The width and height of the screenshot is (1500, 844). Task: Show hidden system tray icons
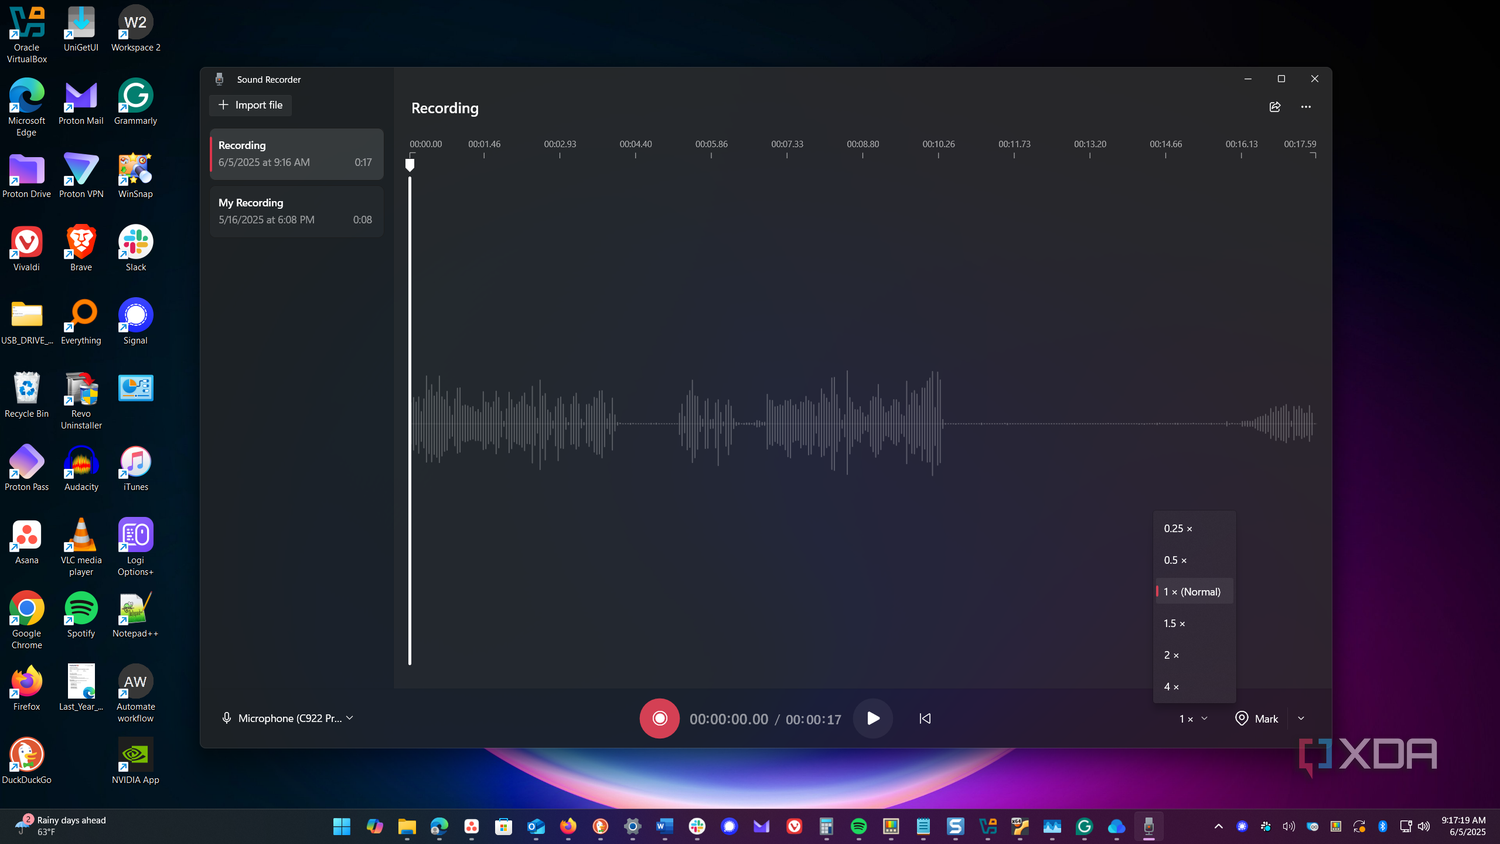pyautogui.click(x=1218, y=826)
